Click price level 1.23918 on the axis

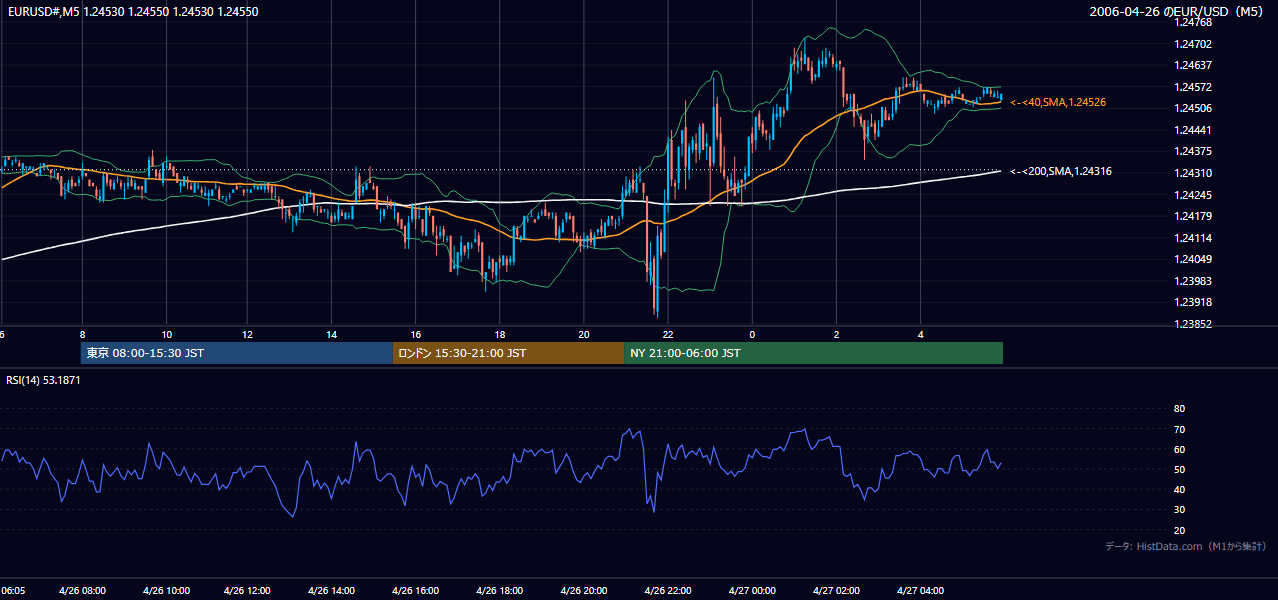pos(1191,302)
